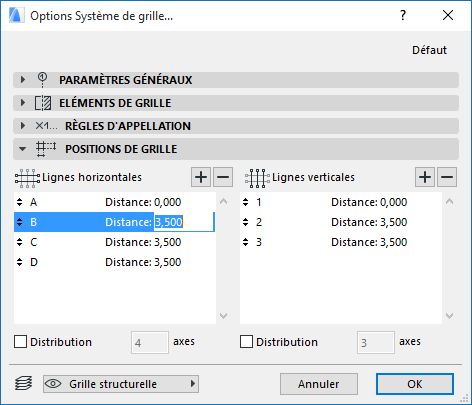
Task: Click the reorder handle of row B
Action: coord(20,222)
